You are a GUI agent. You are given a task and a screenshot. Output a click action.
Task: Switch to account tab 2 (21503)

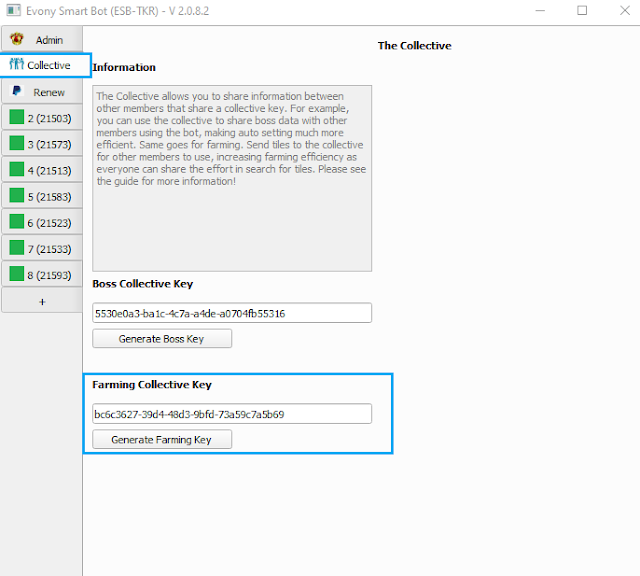point(42,118)
